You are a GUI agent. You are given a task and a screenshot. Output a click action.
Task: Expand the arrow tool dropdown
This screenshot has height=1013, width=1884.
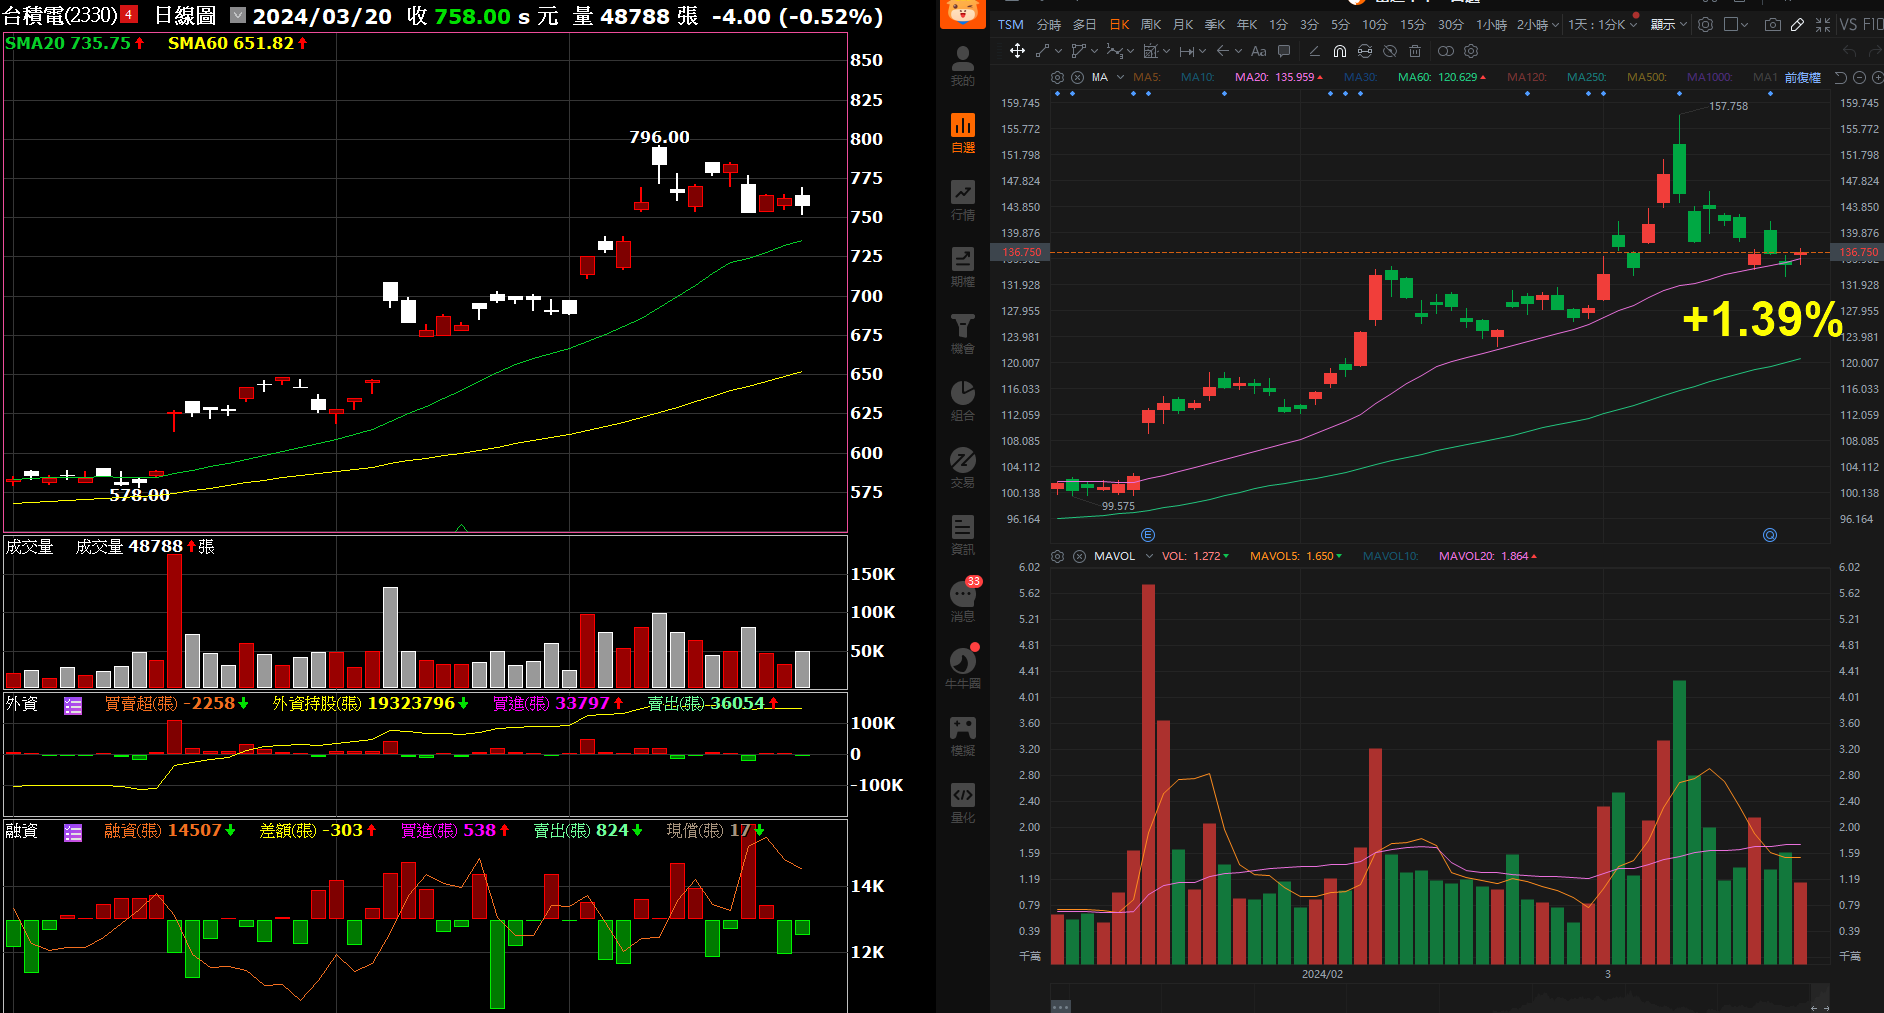click(1238, 51)
